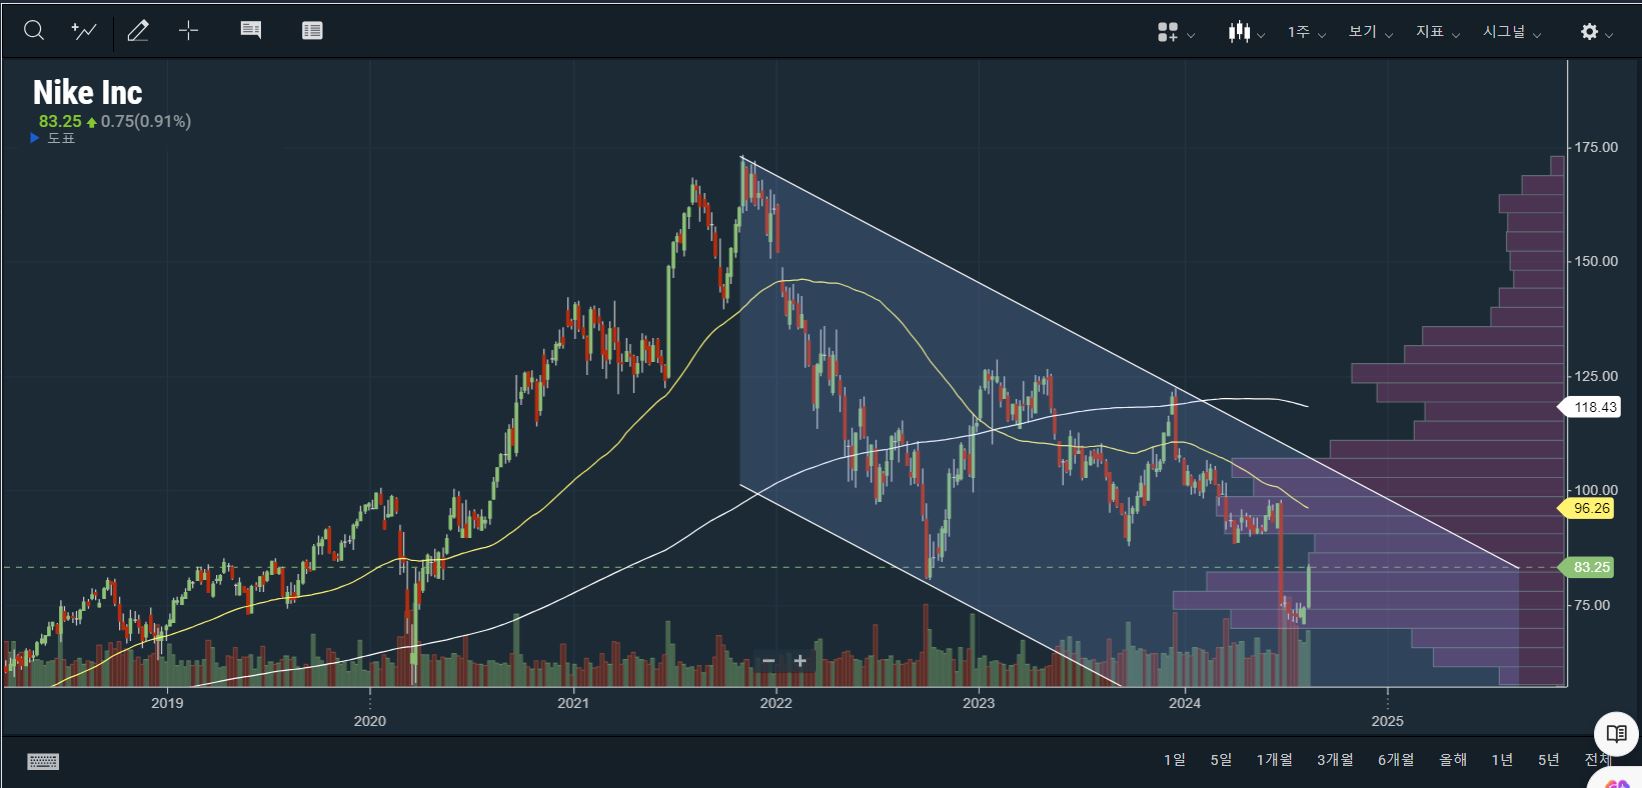Open the candlestick chart type dropdown
1642x788 pixels.
pos(1246,33)
